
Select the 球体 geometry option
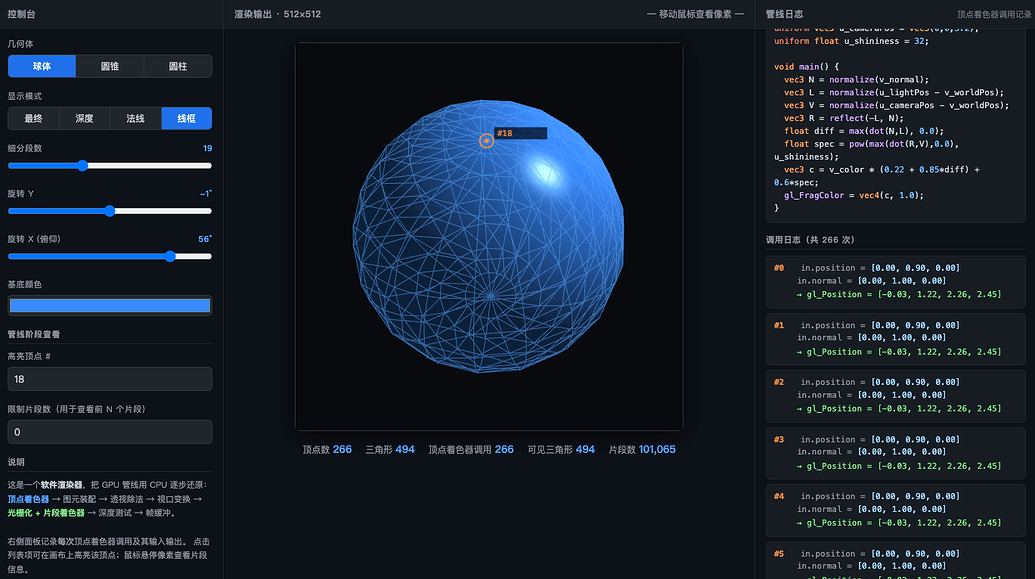click(x=42, y=66)
